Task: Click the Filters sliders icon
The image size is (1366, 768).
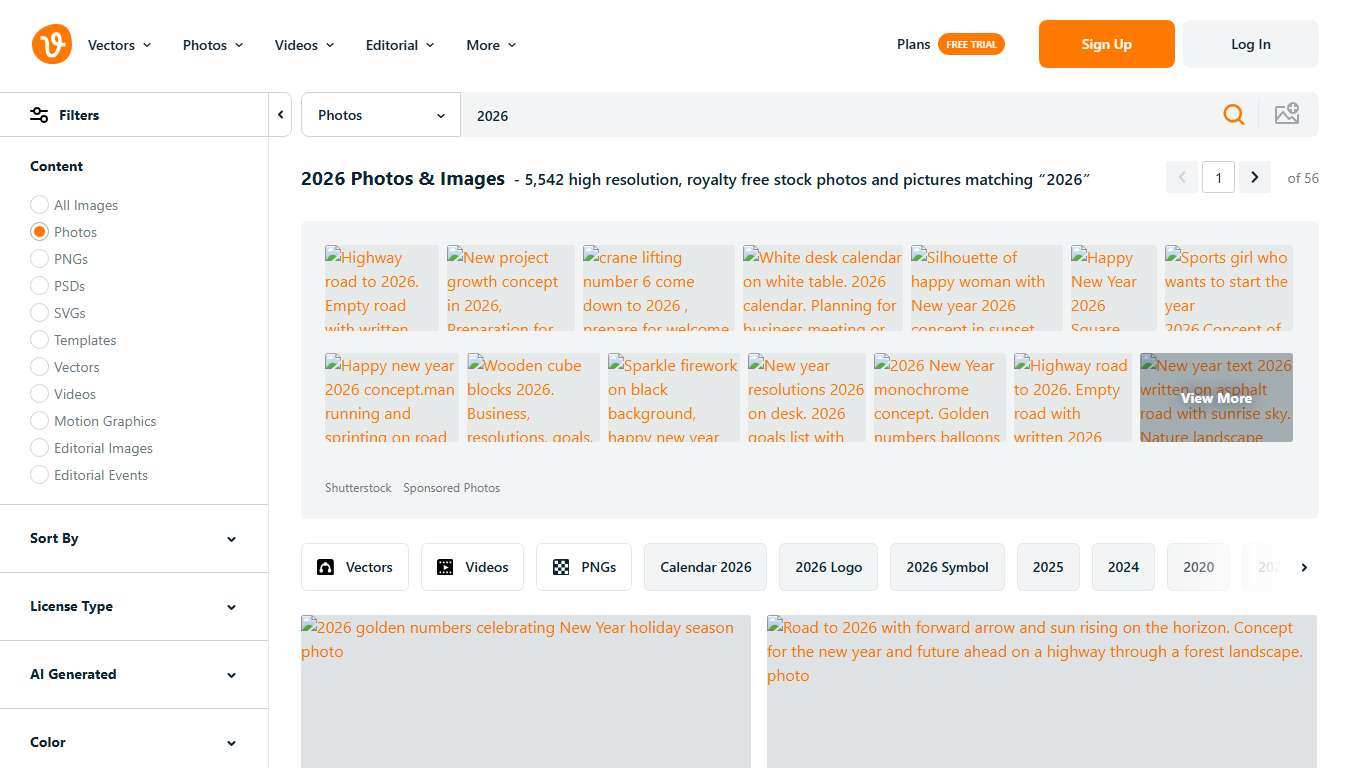Action: tap(39, 115)
